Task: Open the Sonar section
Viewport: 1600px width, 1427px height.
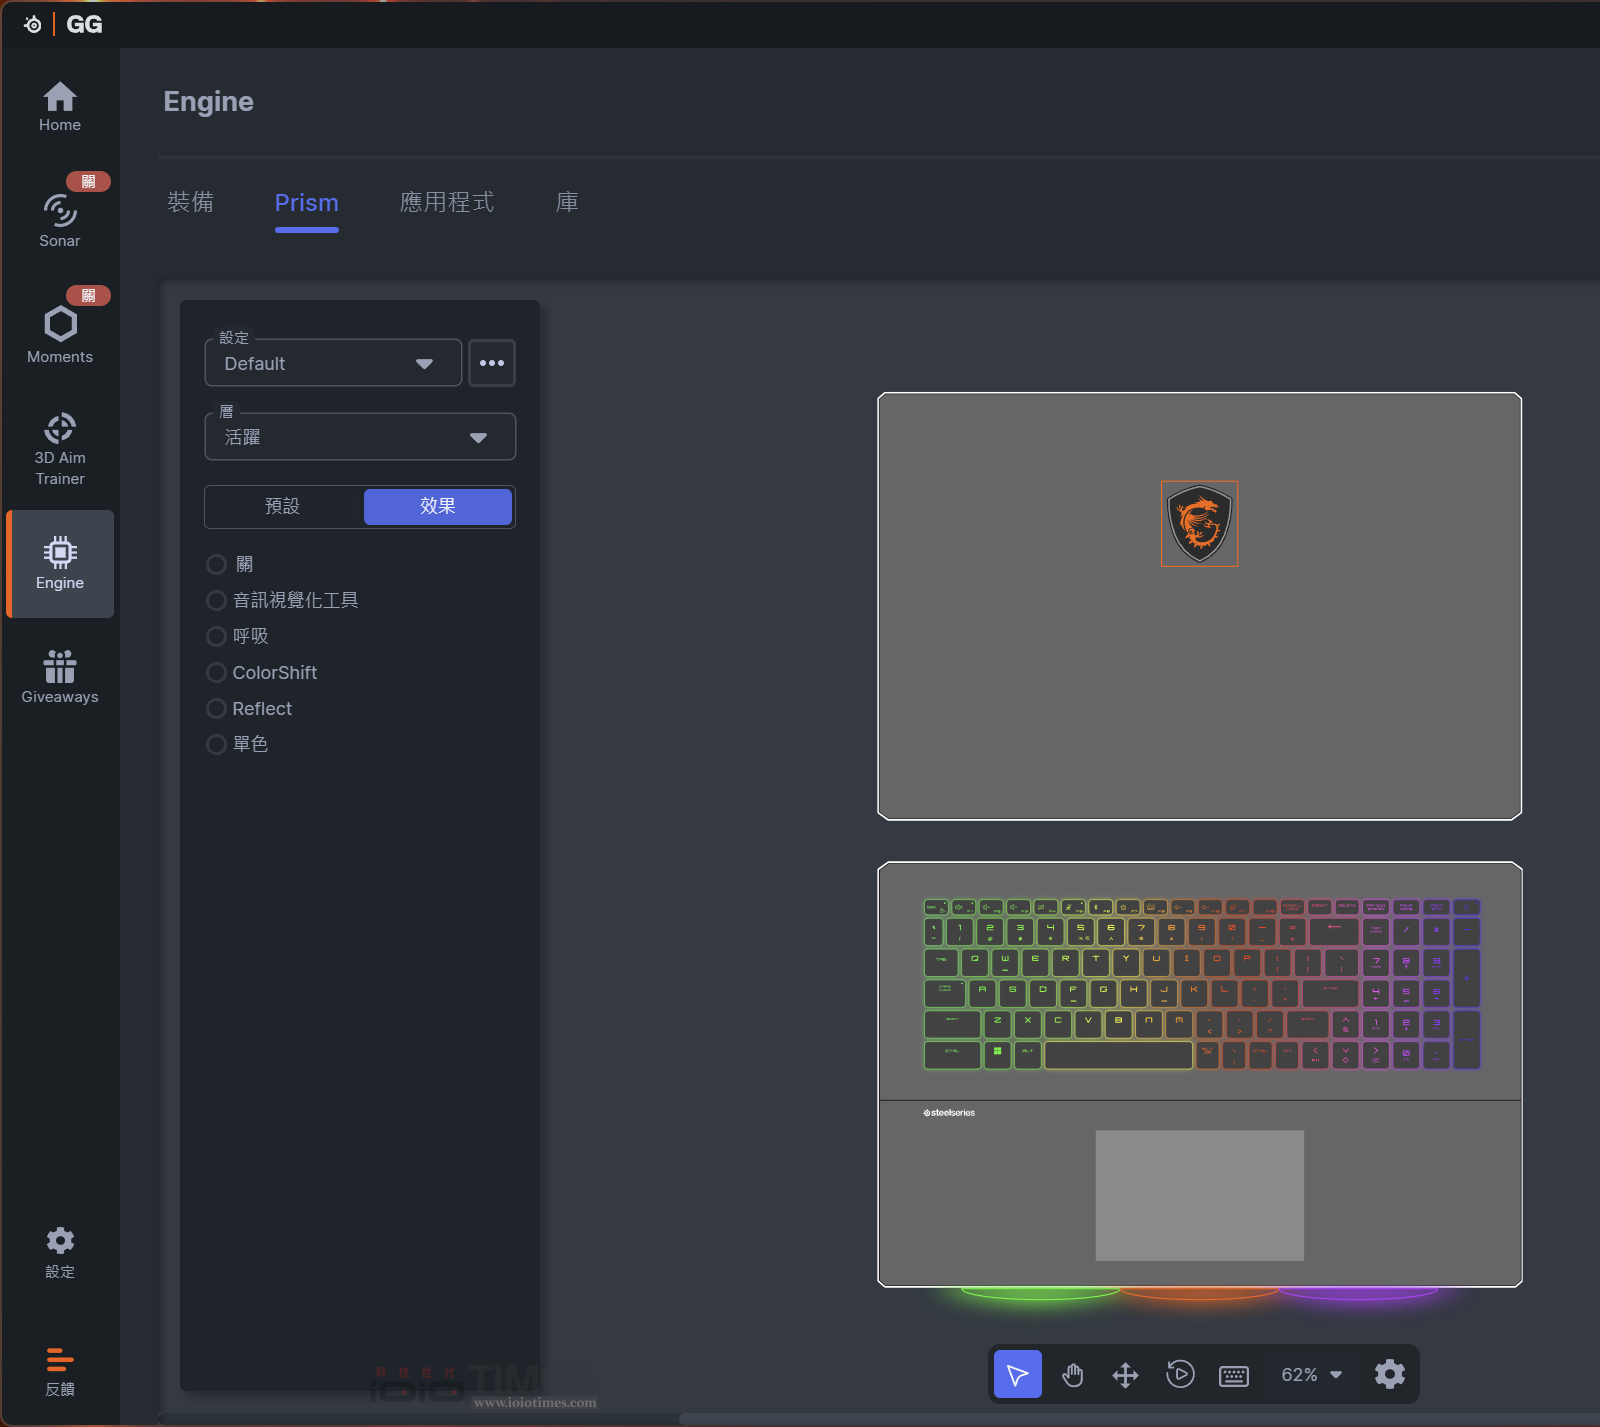Action: (60, 220)
